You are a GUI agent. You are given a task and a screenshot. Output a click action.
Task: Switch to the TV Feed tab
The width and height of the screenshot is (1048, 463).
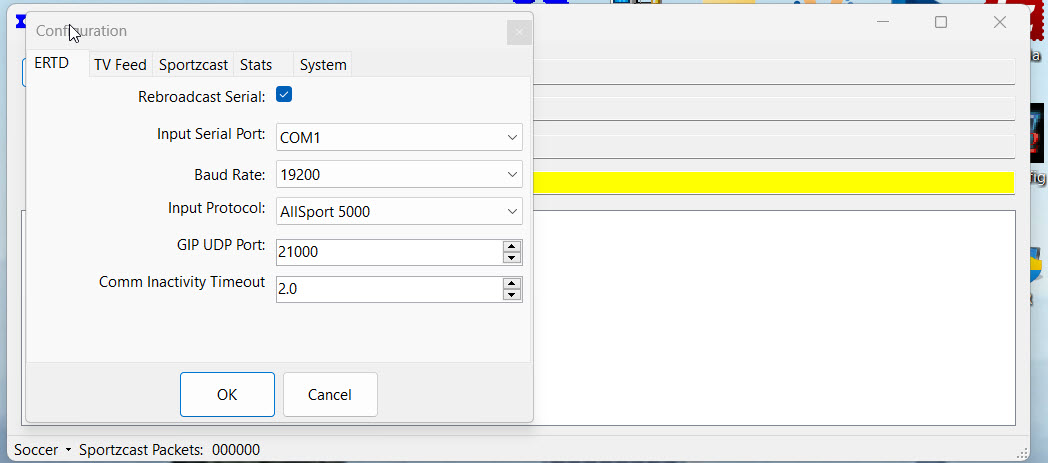point(120,65)
